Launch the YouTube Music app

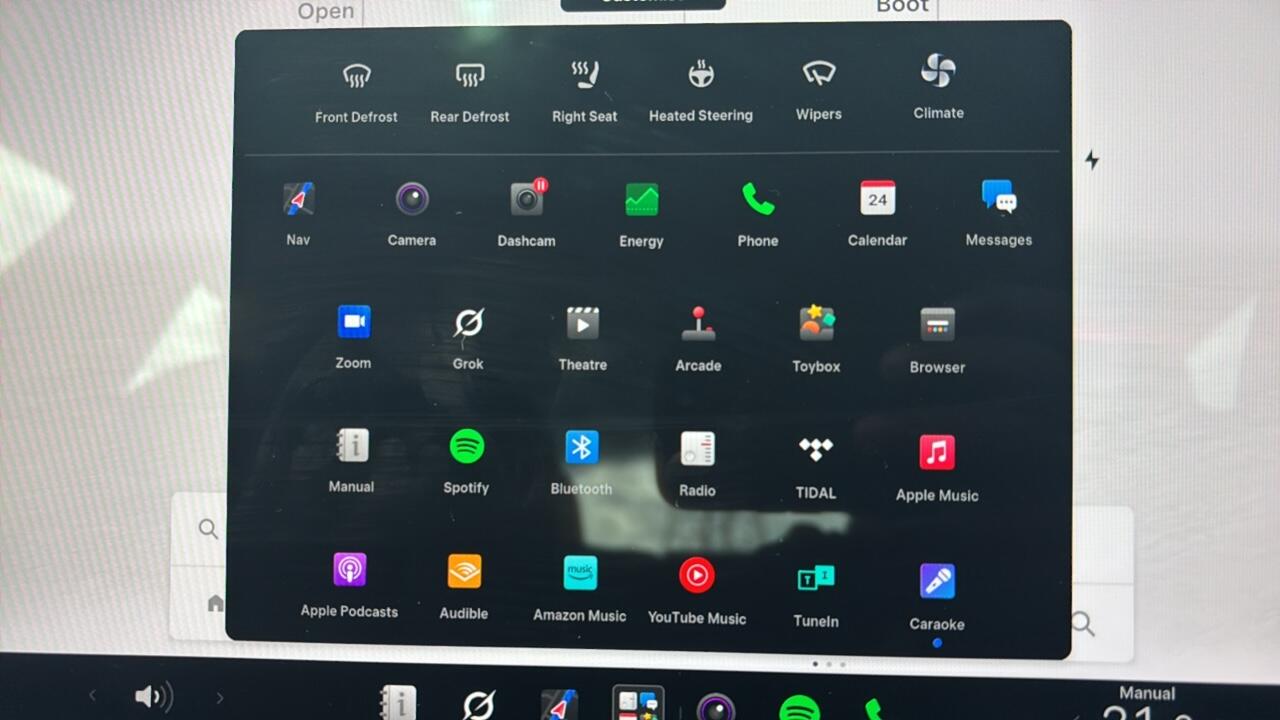click(x=697, y=591)
